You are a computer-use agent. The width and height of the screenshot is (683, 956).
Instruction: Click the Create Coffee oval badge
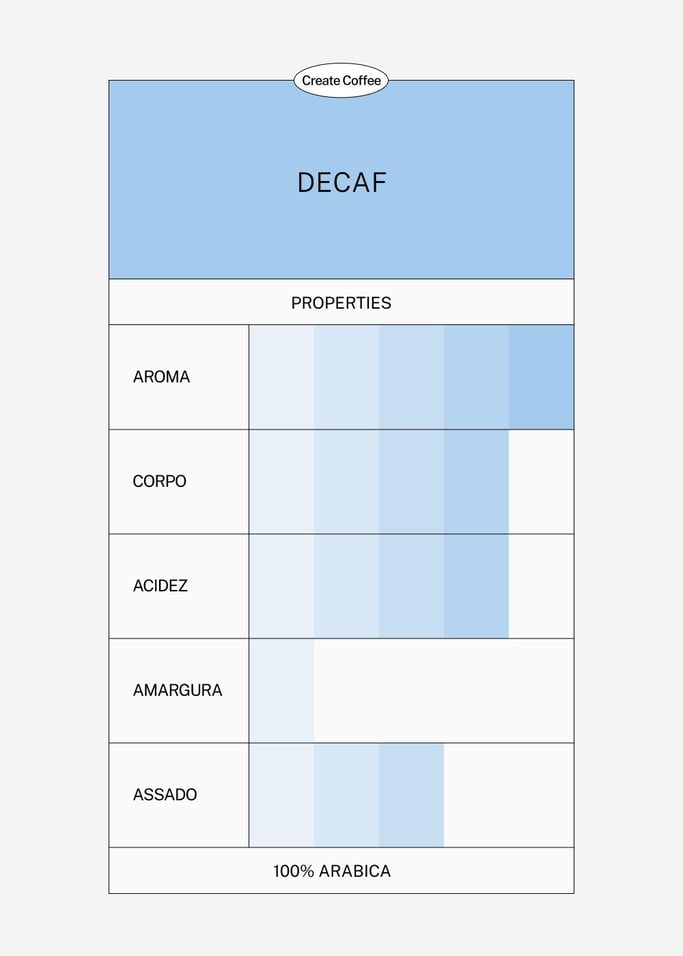tap(341, 81)
